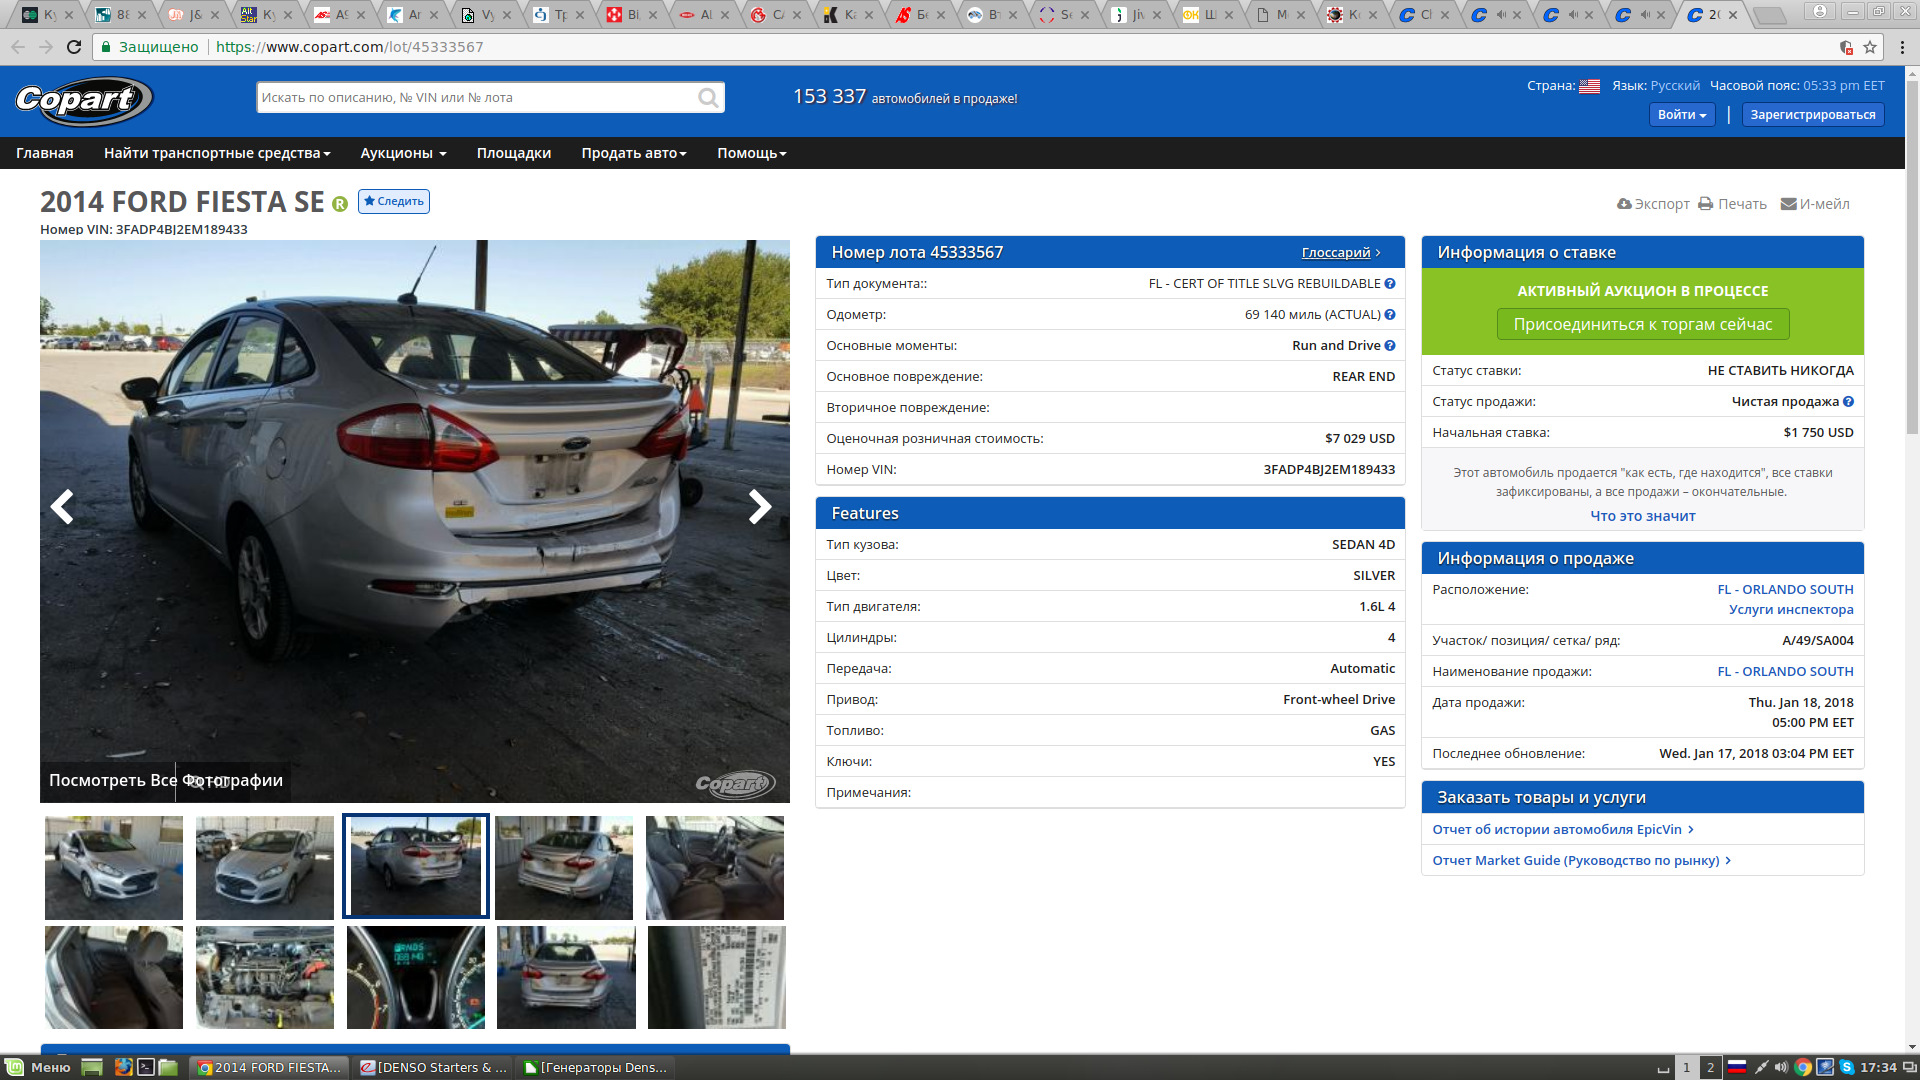Bookmark page with star icon
Viewport: 1920px width, 1080px height.
pyautogui.click(x=1870, y=47)
